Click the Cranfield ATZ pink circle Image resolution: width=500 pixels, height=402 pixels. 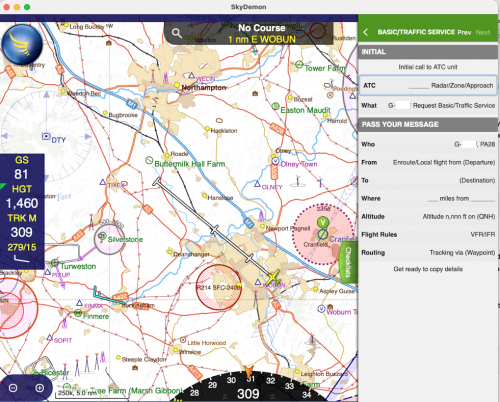pyautogui.click(x=322, y=234)
